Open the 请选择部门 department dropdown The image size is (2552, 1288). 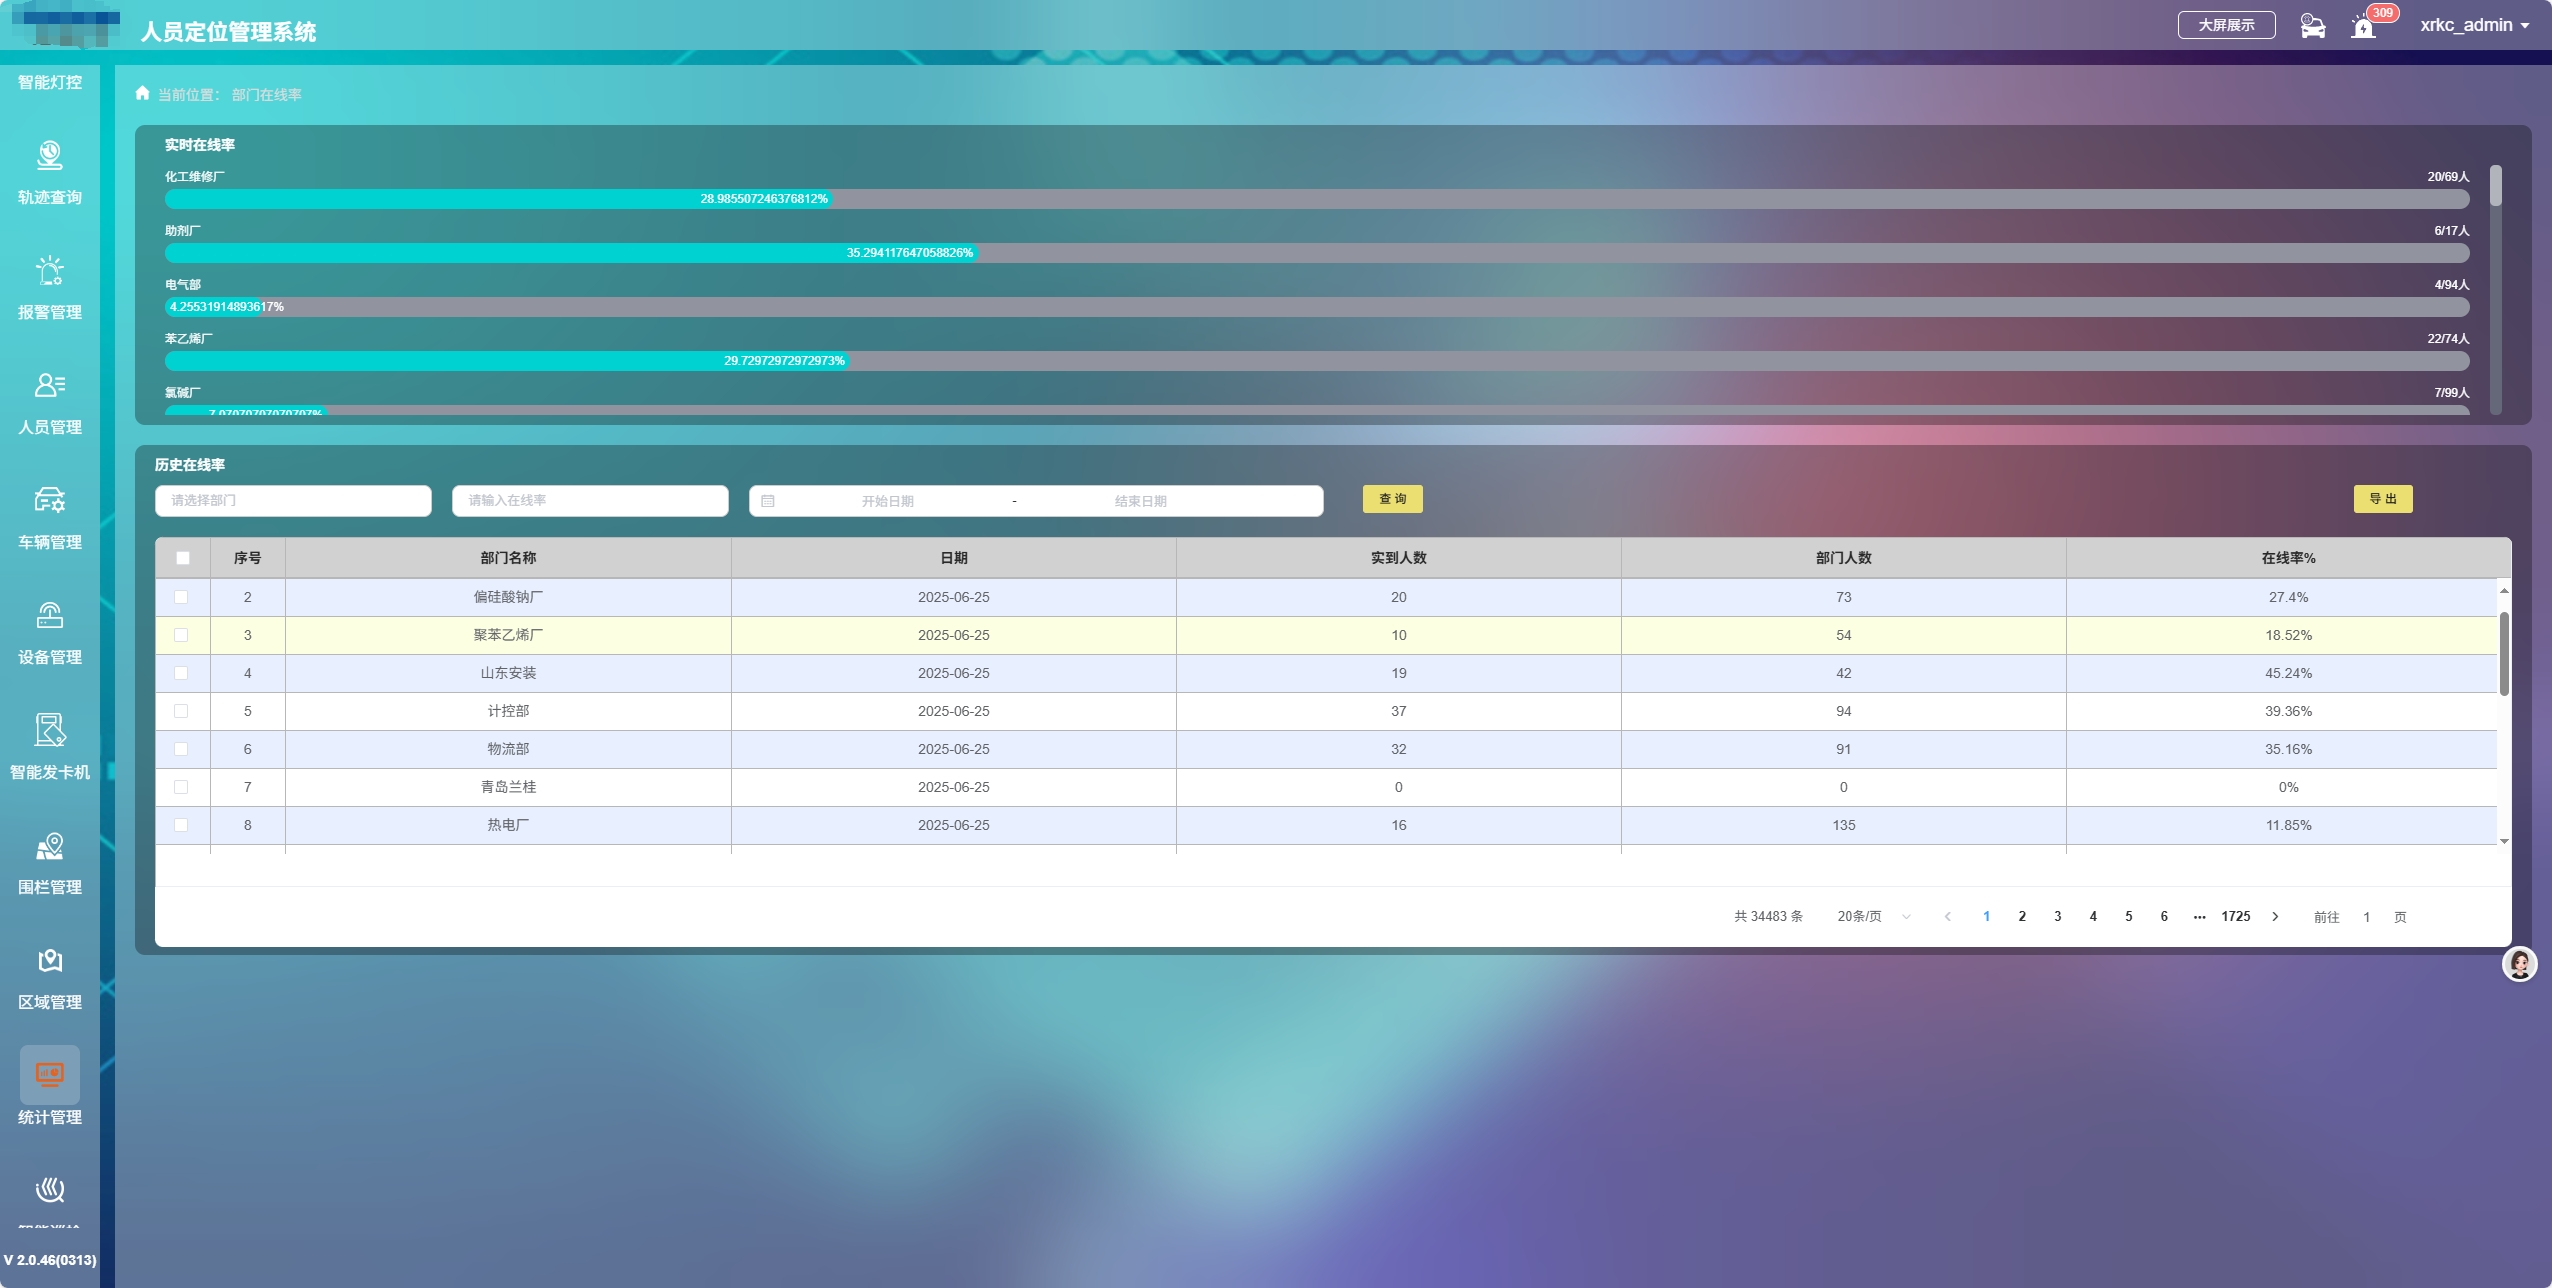[x=293, y=500]
